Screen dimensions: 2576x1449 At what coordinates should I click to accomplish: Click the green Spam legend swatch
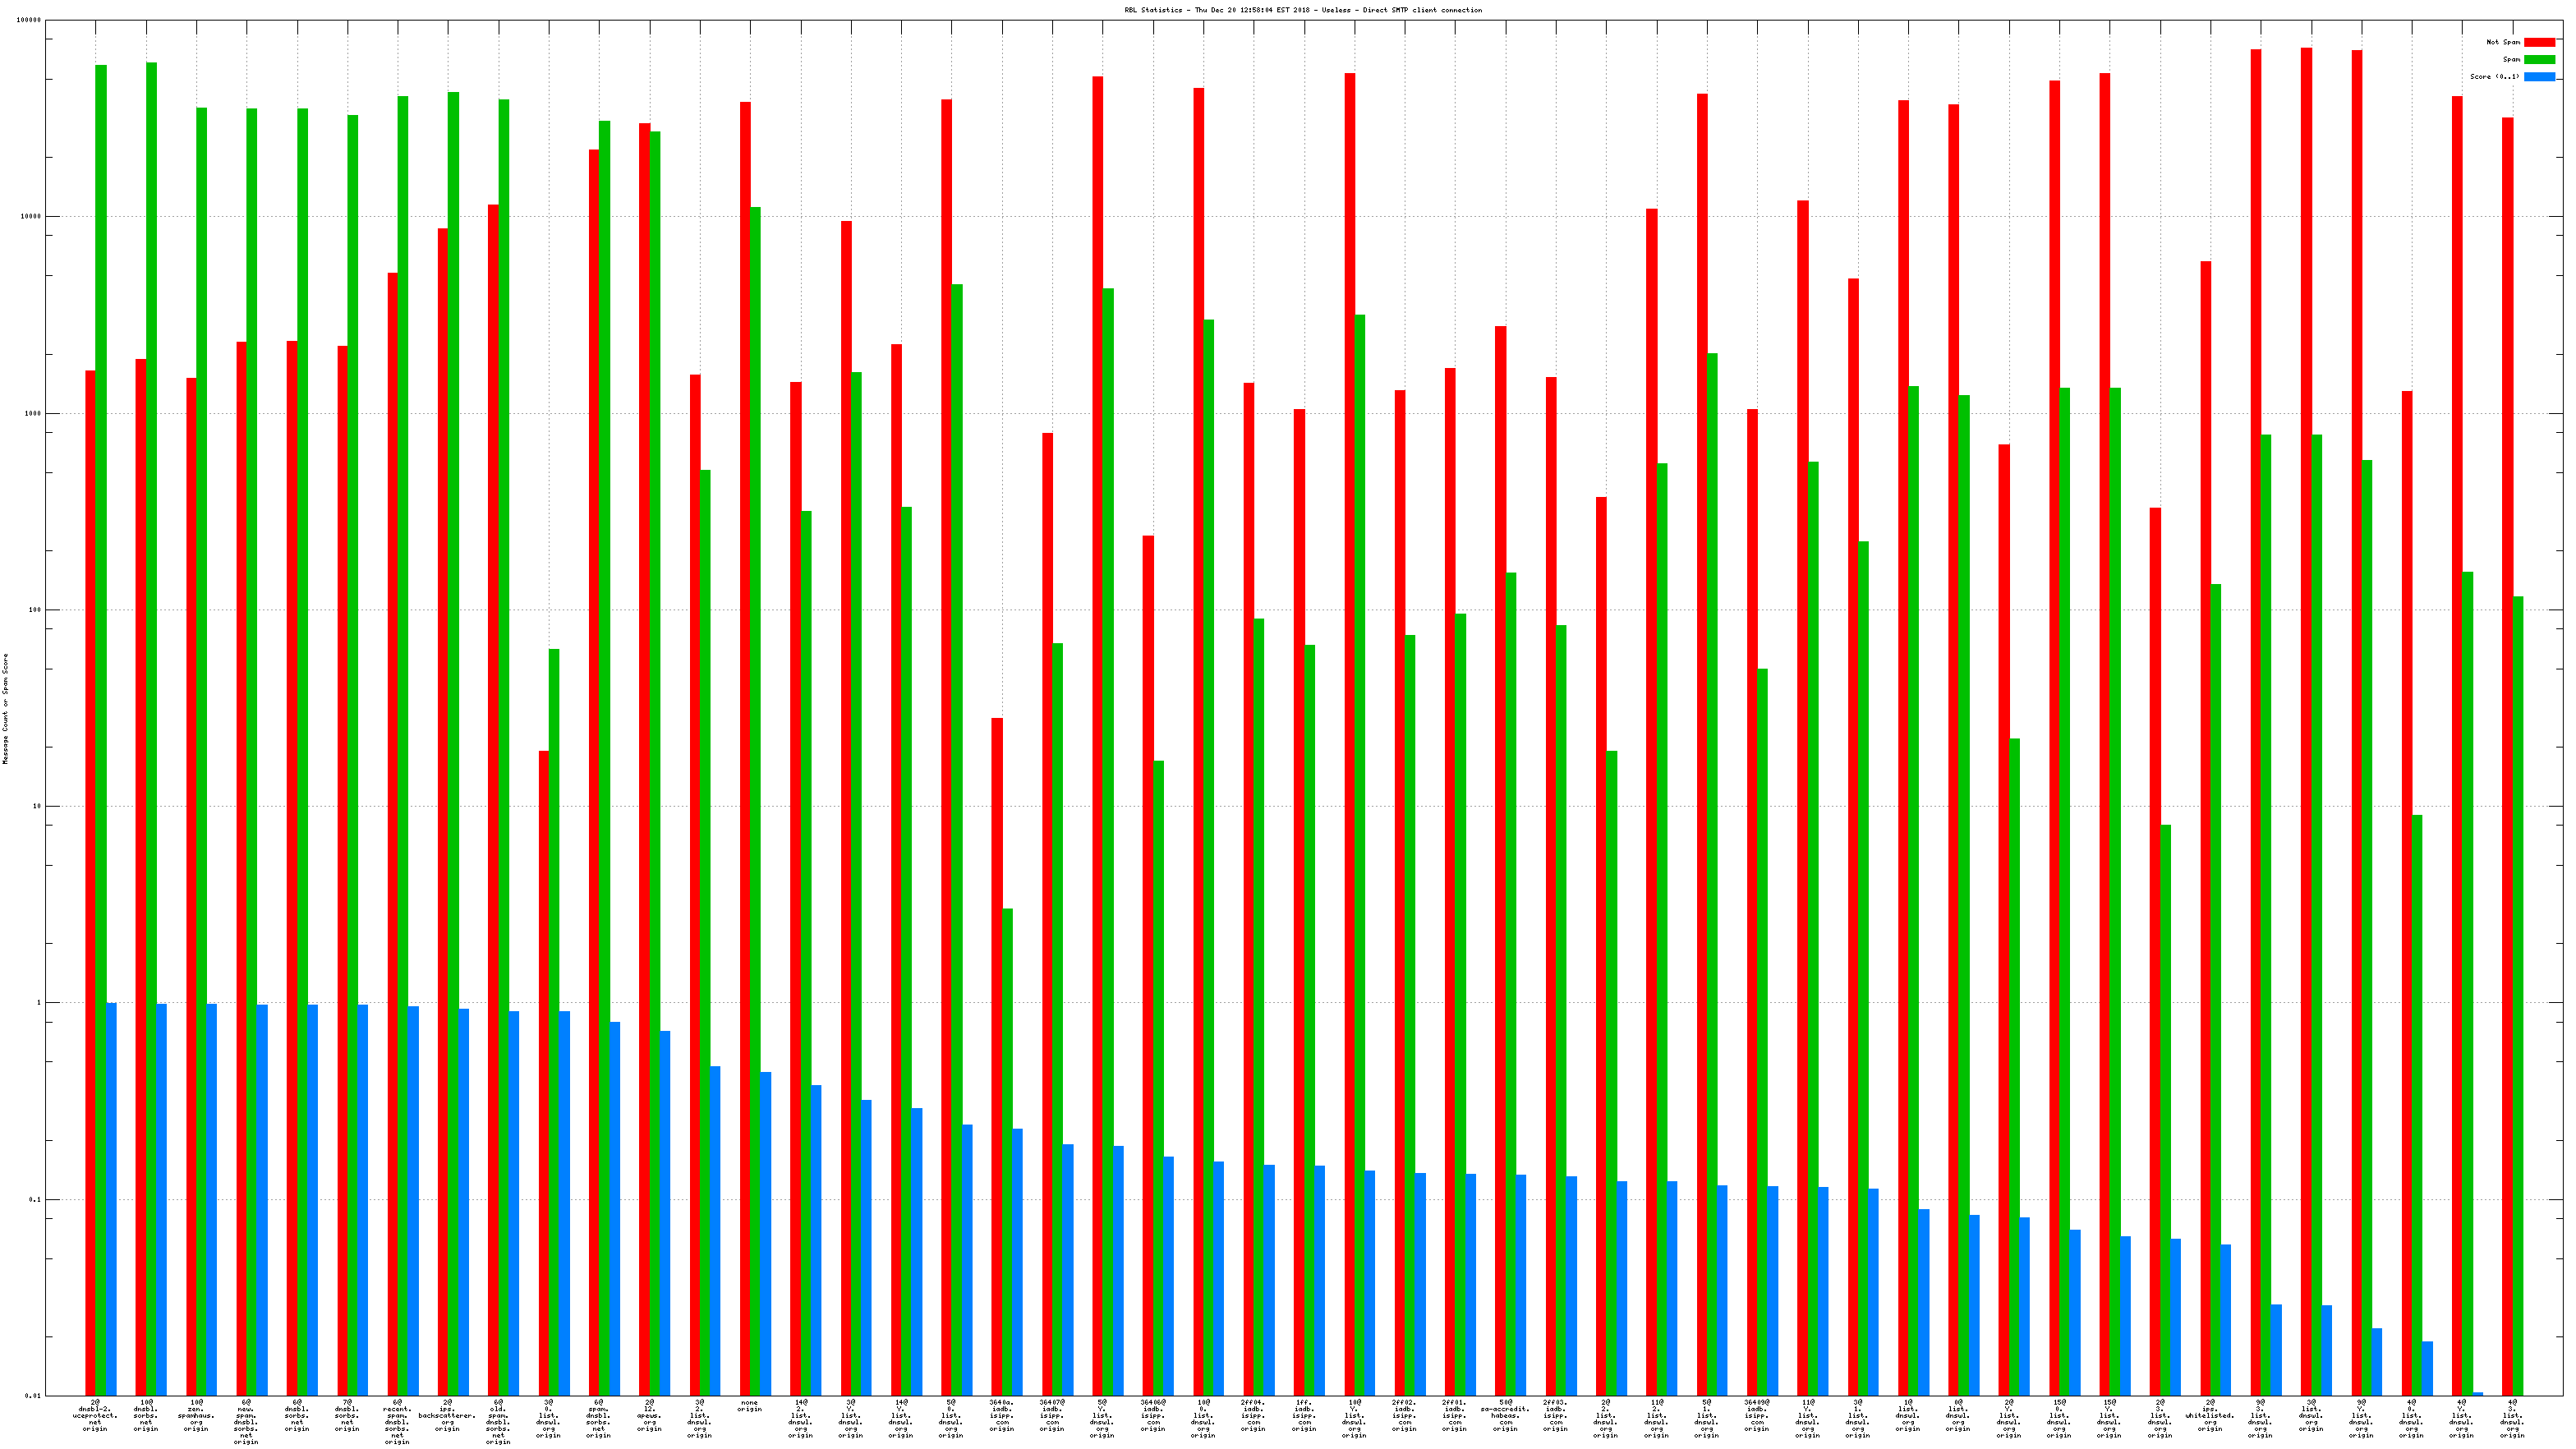point(2539,59)
